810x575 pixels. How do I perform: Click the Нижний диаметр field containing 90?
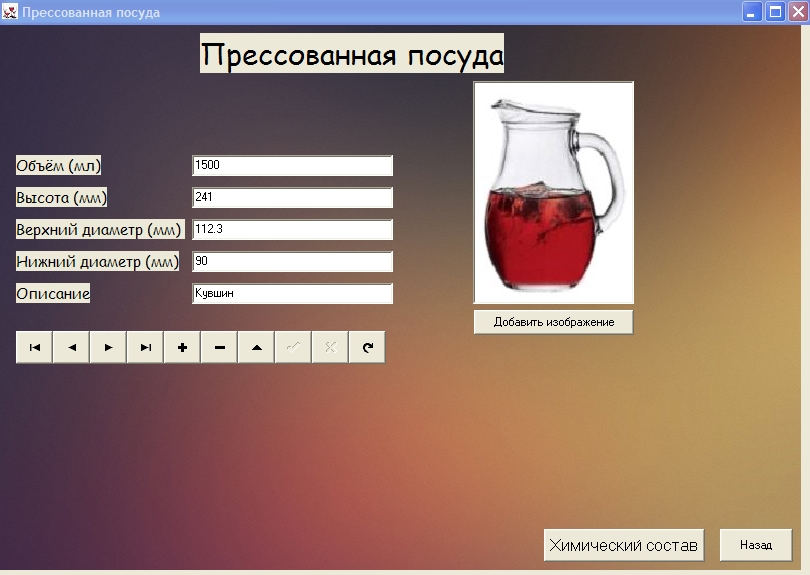pyautogui.click(x=292, y=261)
